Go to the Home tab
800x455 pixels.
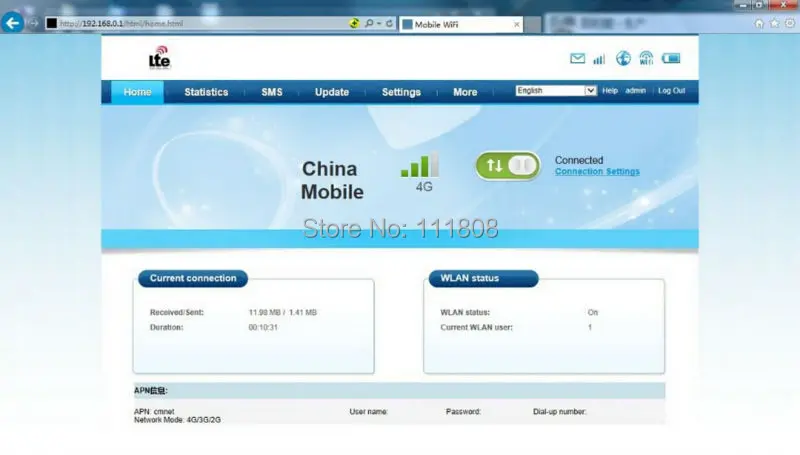click(x=137, y=92)
